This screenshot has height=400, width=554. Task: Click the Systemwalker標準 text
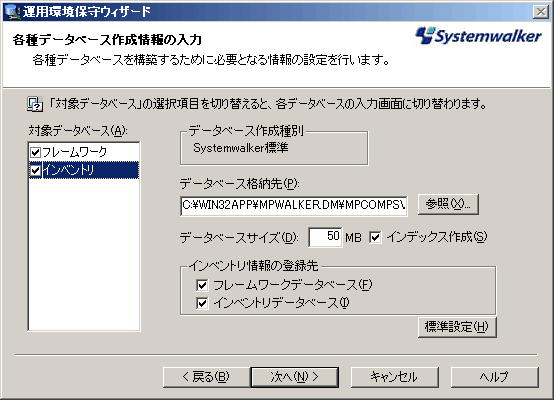click(x=241, y=148)
